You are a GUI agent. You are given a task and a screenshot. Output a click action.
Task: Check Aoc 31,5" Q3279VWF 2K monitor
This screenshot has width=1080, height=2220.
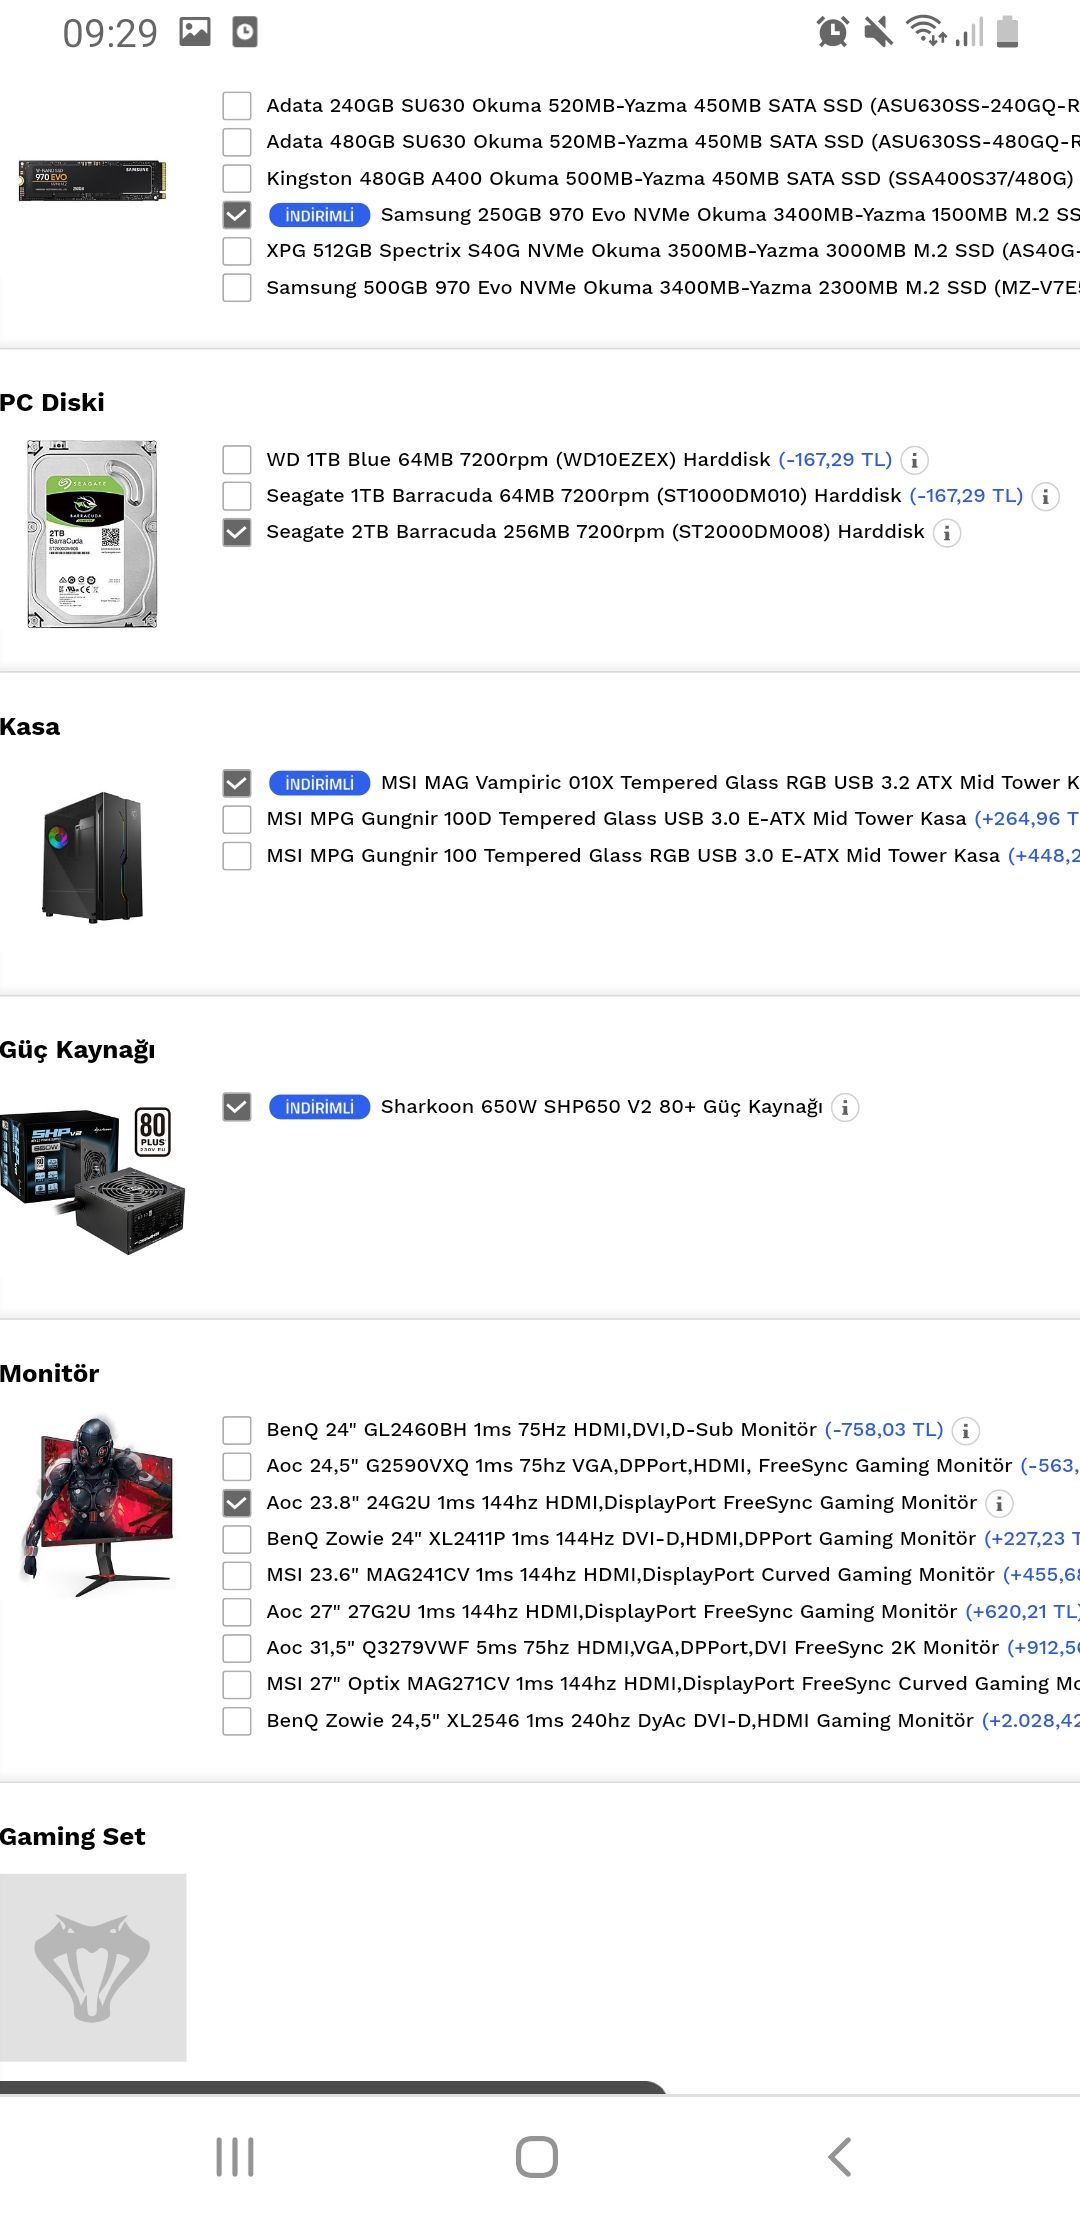tap(237, 1648)
